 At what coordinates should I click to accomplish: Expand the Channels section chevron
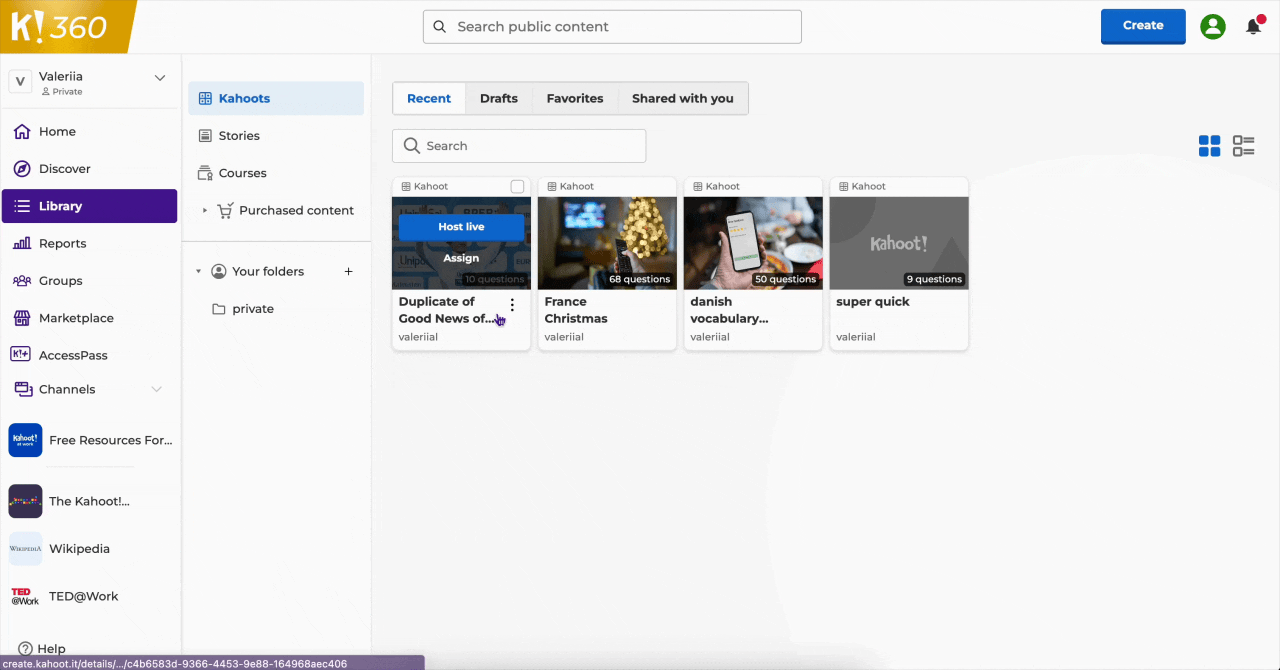click(156, 389)
